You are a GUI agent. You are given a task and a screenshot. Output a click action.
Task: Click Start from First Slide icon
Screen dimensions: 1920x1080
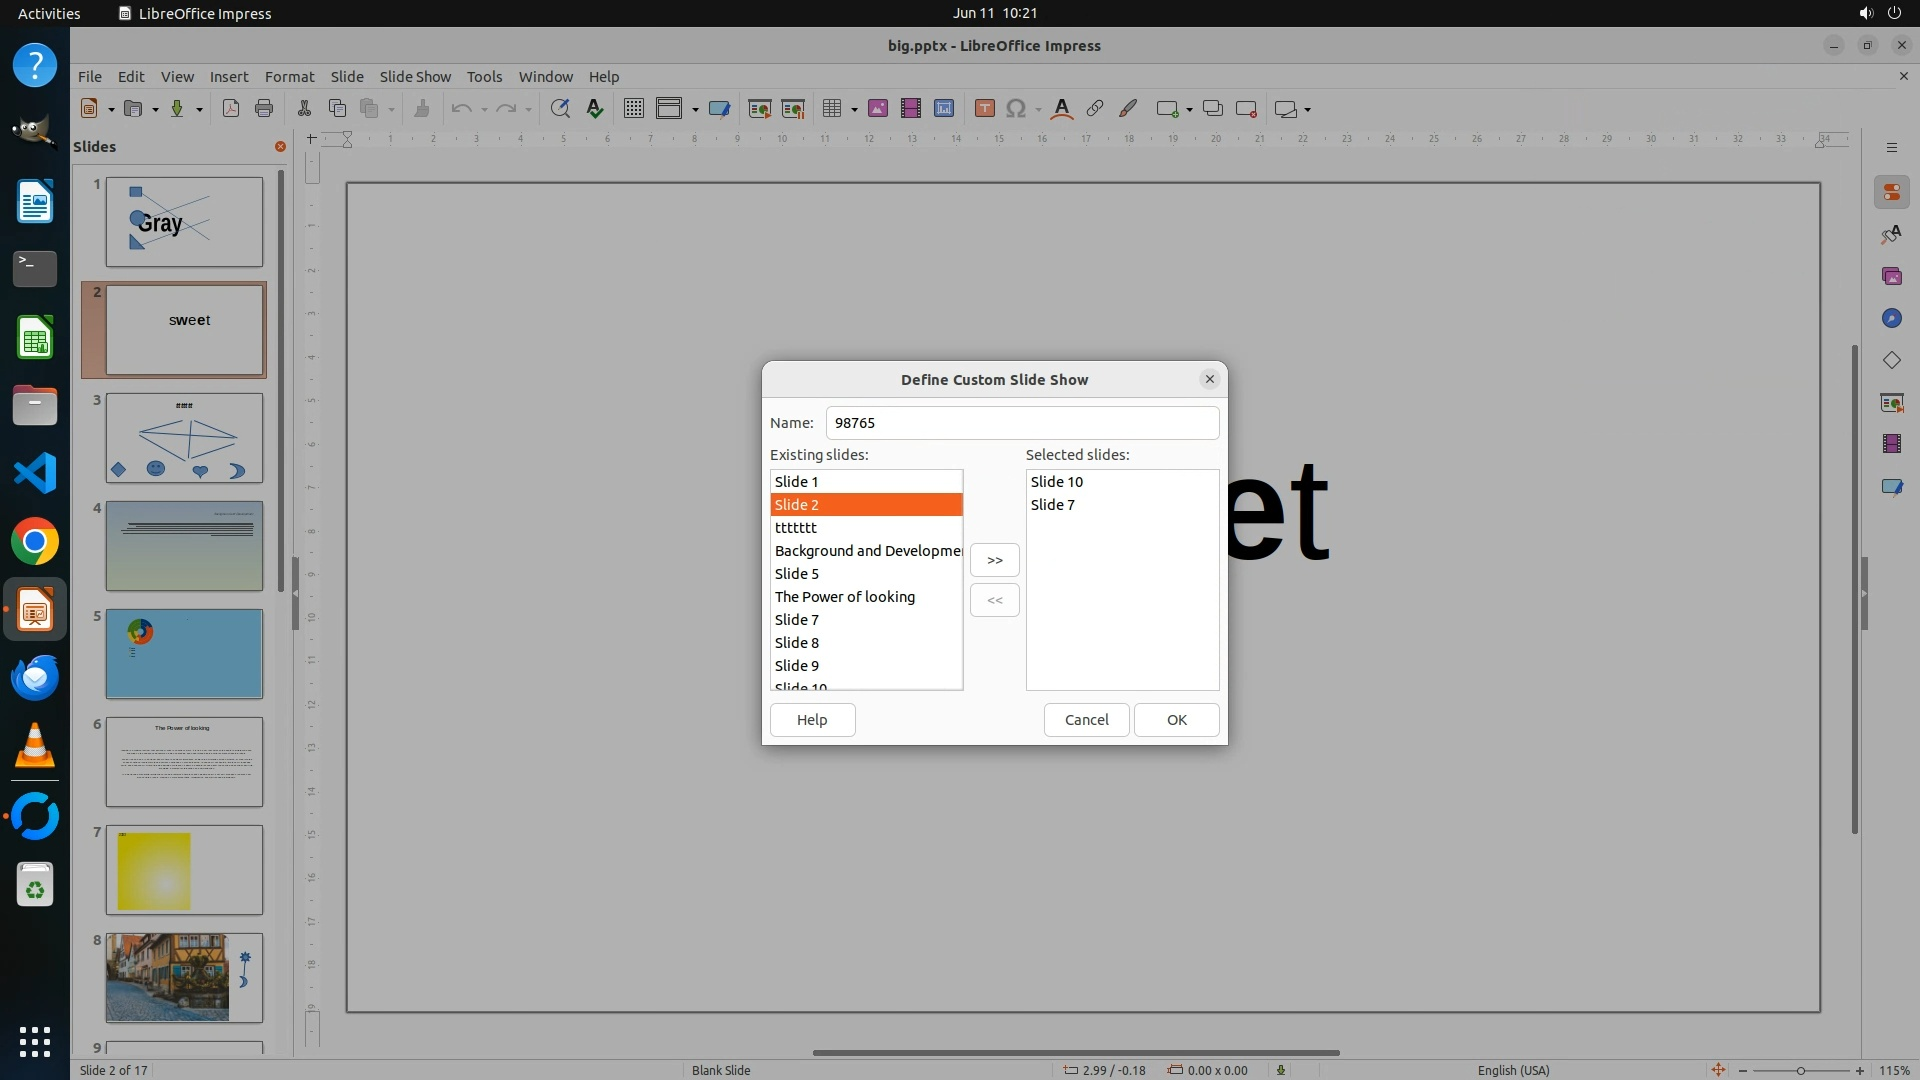[760, 109]
